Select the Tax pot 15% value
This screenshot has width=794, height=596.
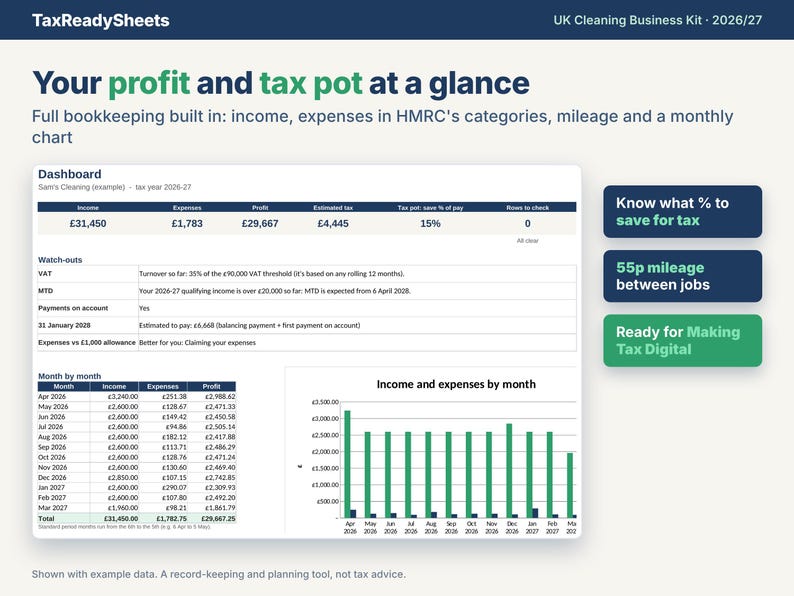430,223
